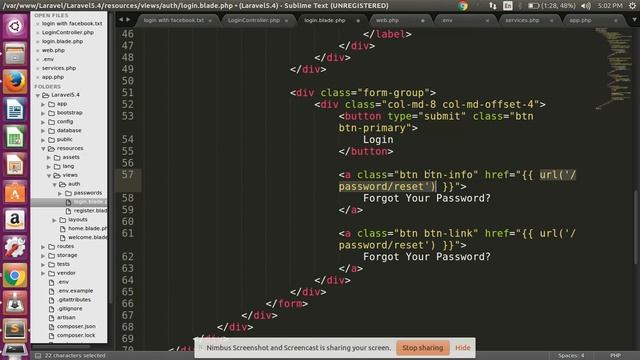Open the tab list dropdown arrow
640x360 pixels.
point(634,20)
